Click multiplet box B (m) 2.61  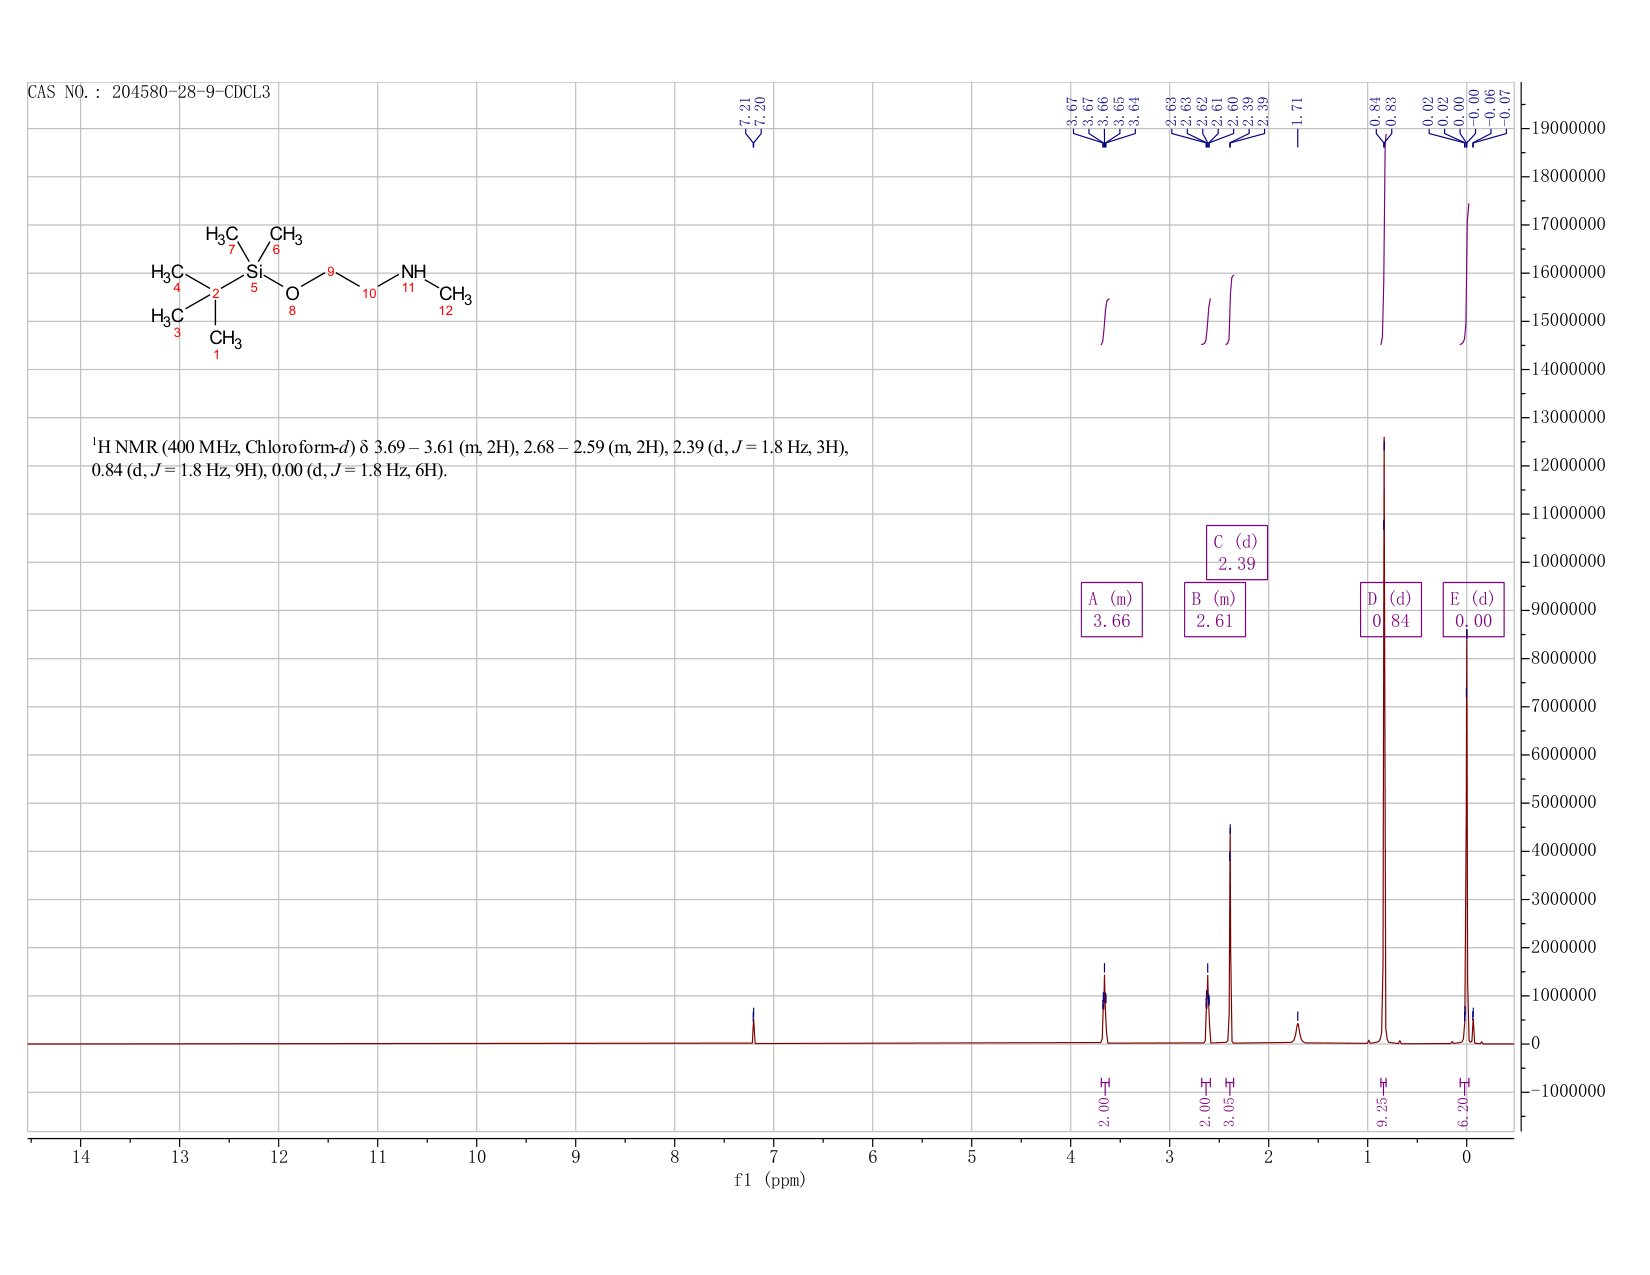1214,610
